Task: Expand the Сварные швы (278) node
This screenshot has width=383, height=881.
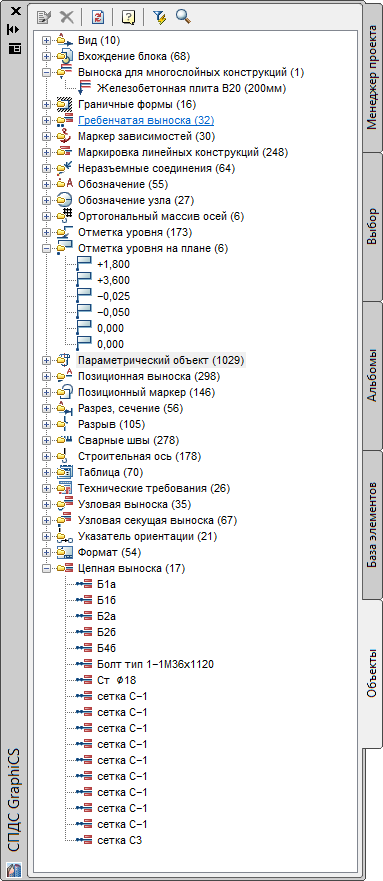Action: [46, 440]
